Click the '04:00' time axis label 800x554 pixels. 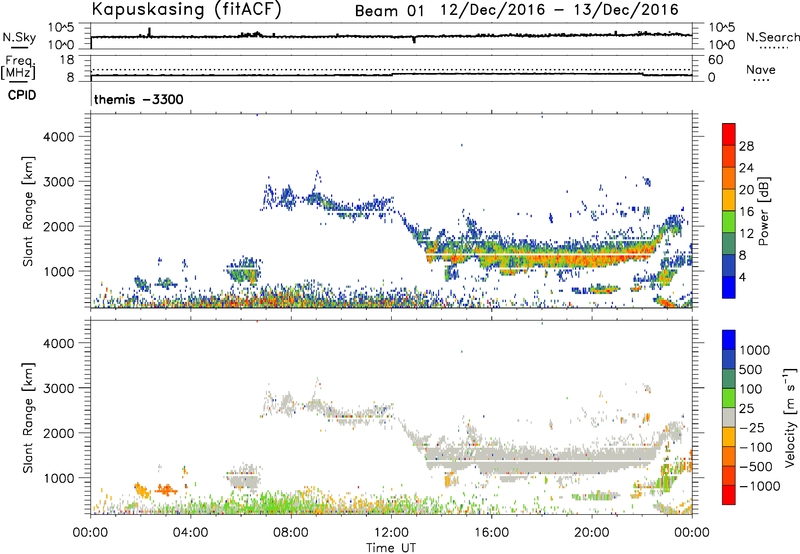(x=191, y=533)
